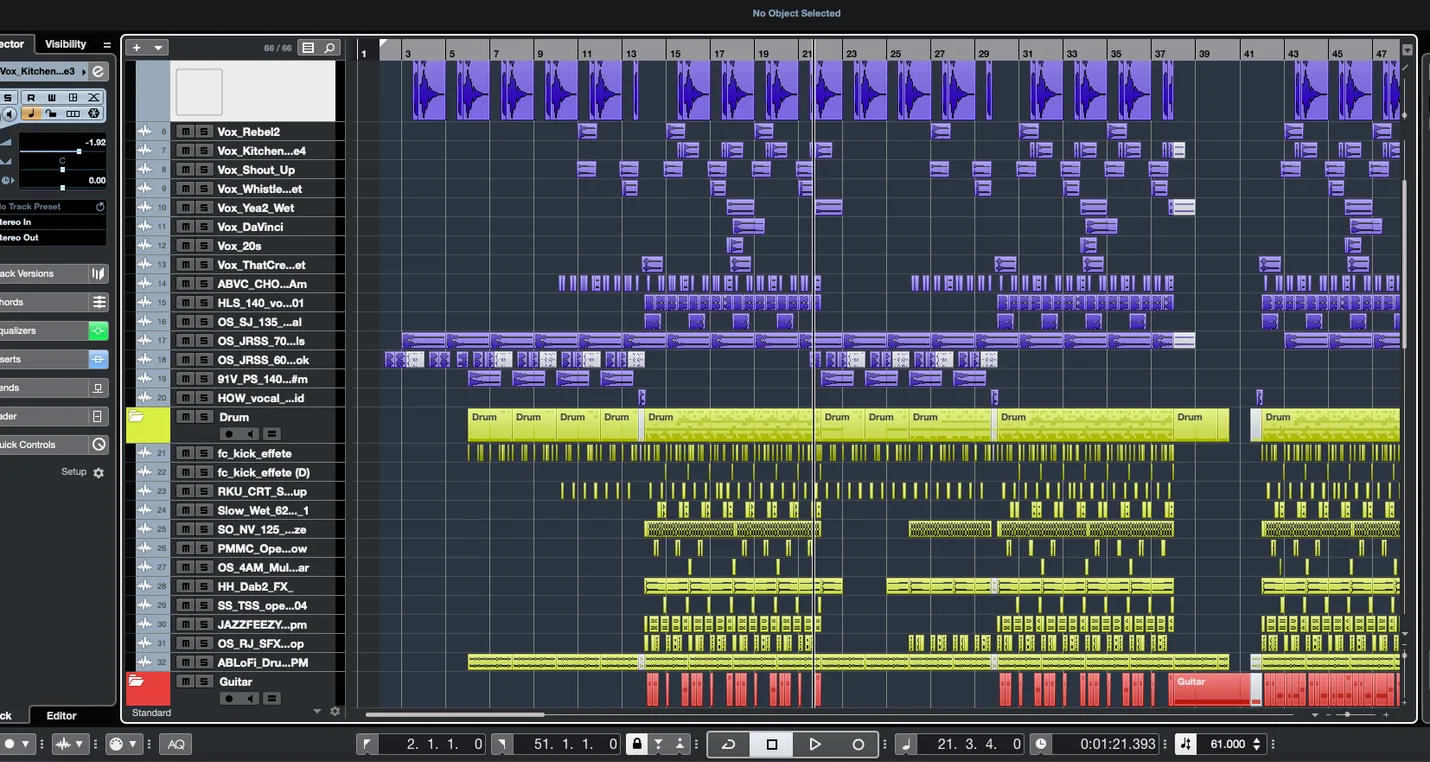Viewport: 1430px width, 762px height.
Task: Expand the Sends inspector section
Action: click(54, 387)
